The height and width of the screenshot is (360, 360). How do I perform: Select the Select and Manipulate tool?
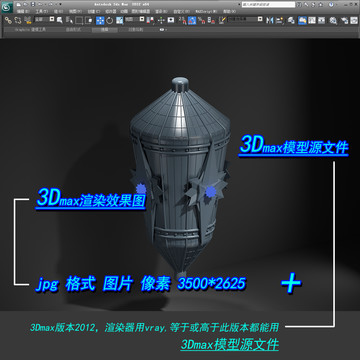(x=161, y=20)
